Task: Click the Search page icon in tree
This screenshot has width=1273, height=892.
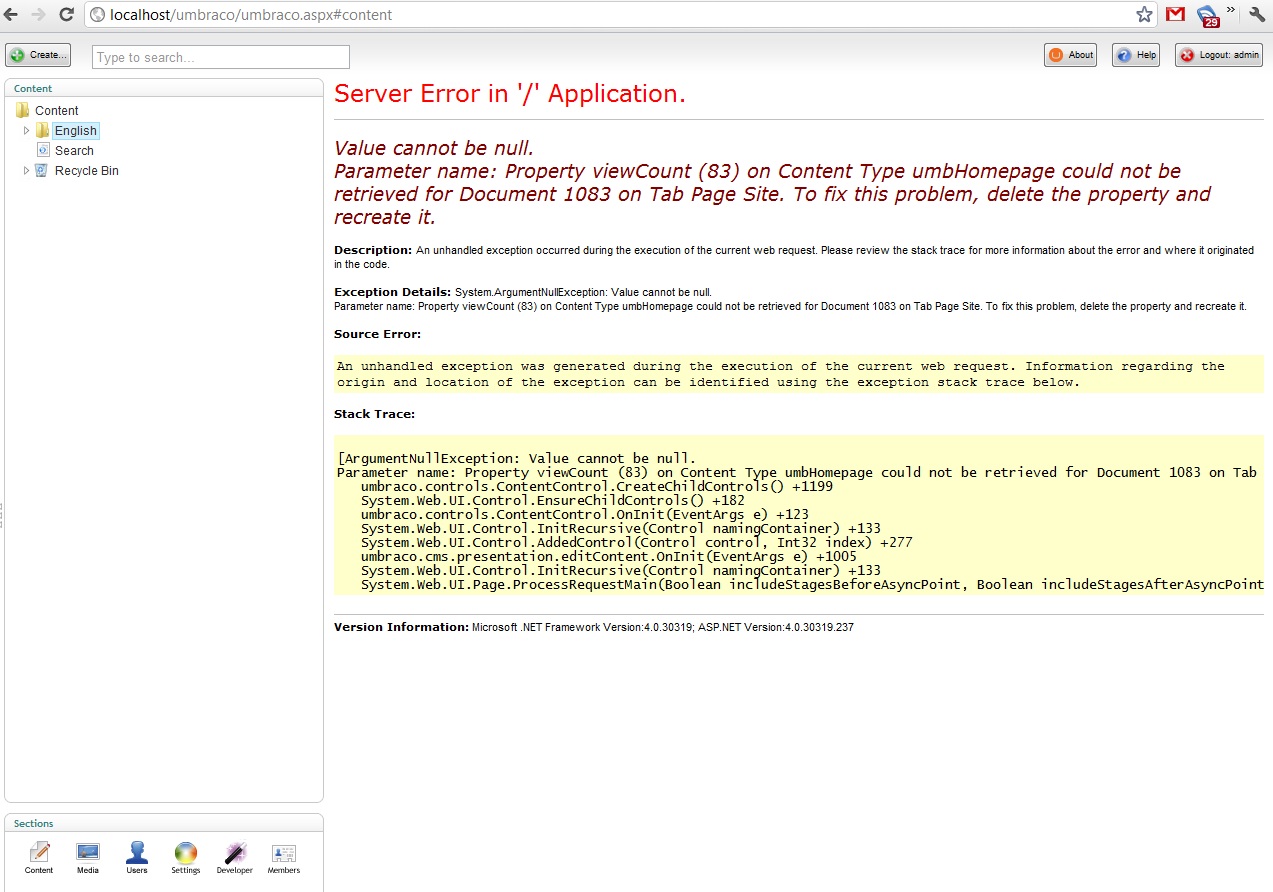Action: pyautogui.click(x=43, y=150)
